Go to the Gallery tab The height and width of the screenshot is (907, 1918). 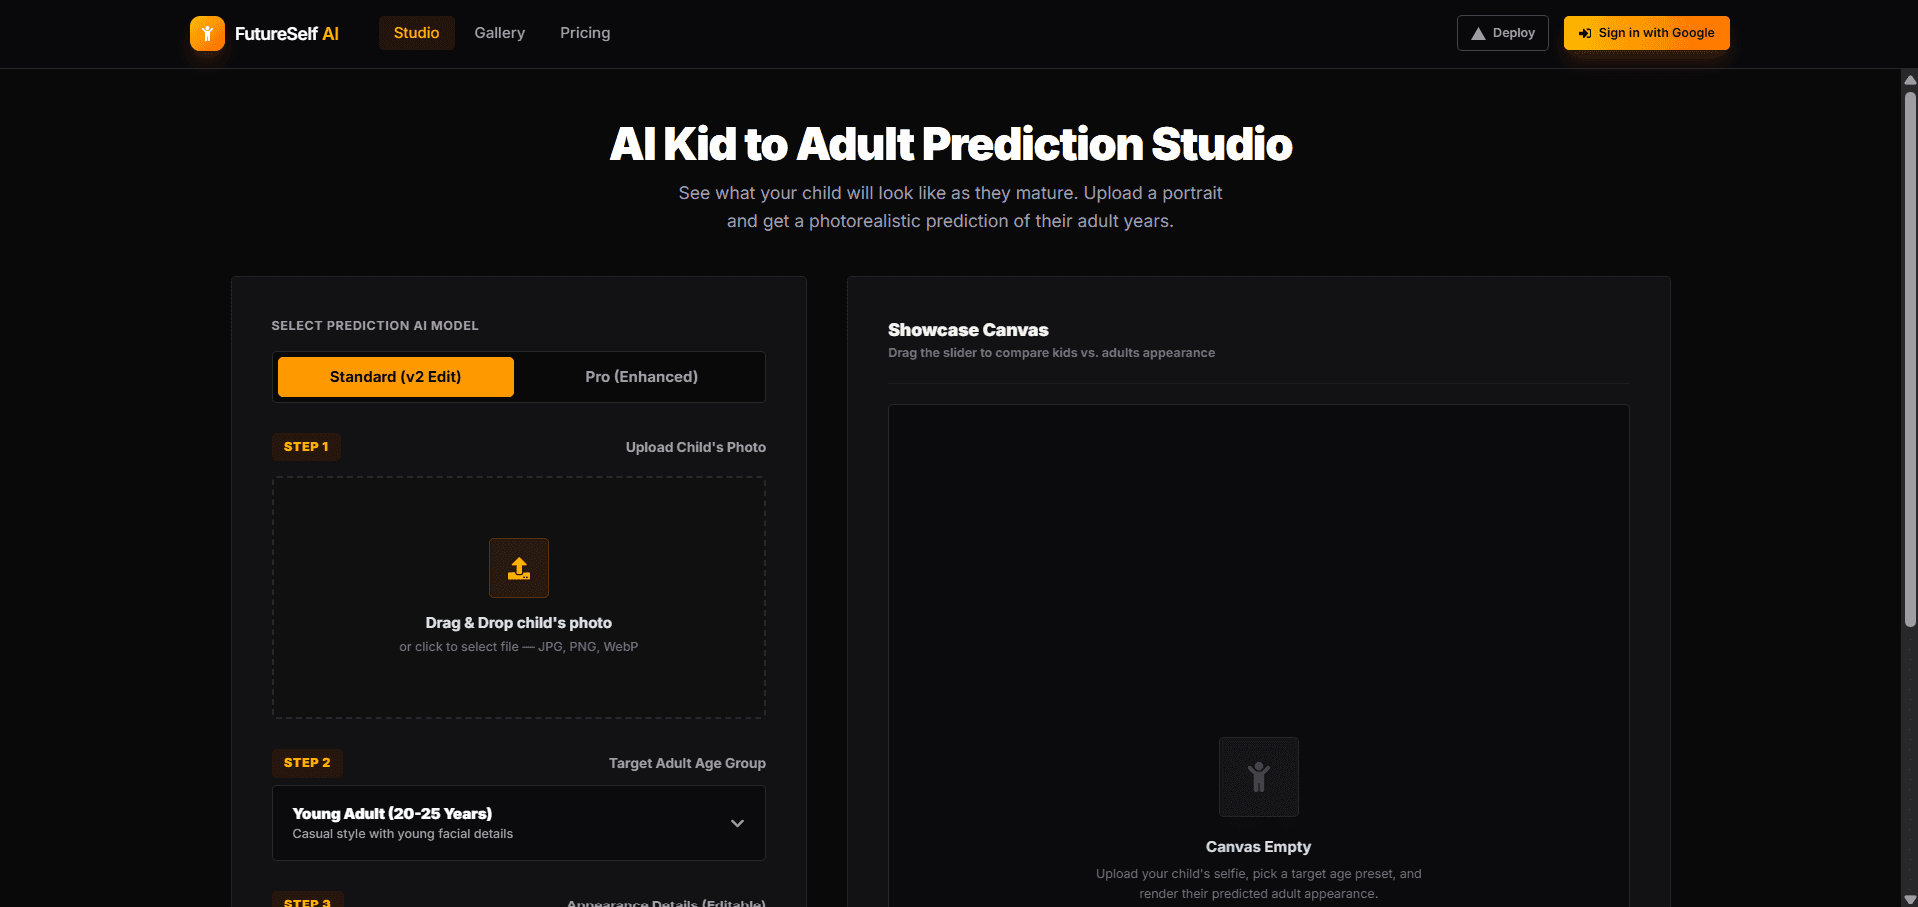[x=500, y=33]
